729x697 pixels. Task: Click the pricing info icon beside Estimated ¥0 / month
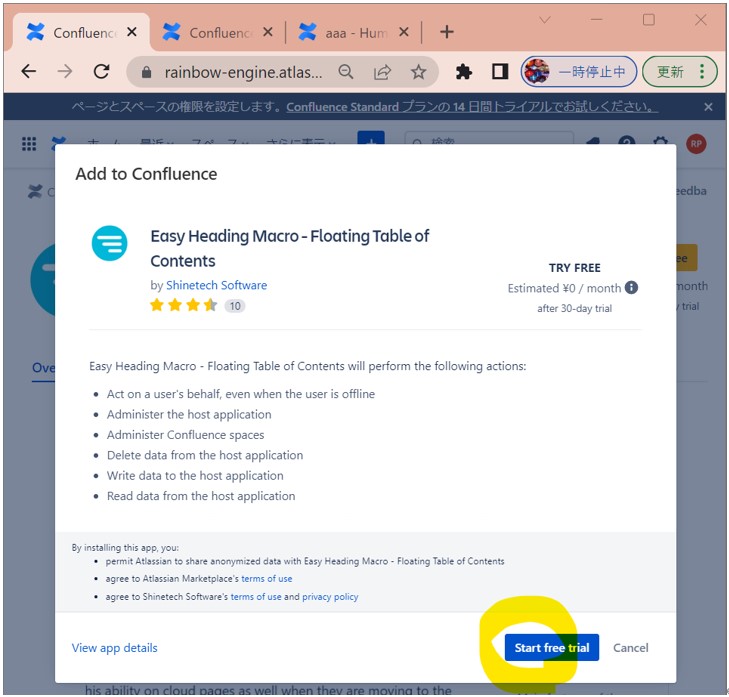(x=631, y=288)
